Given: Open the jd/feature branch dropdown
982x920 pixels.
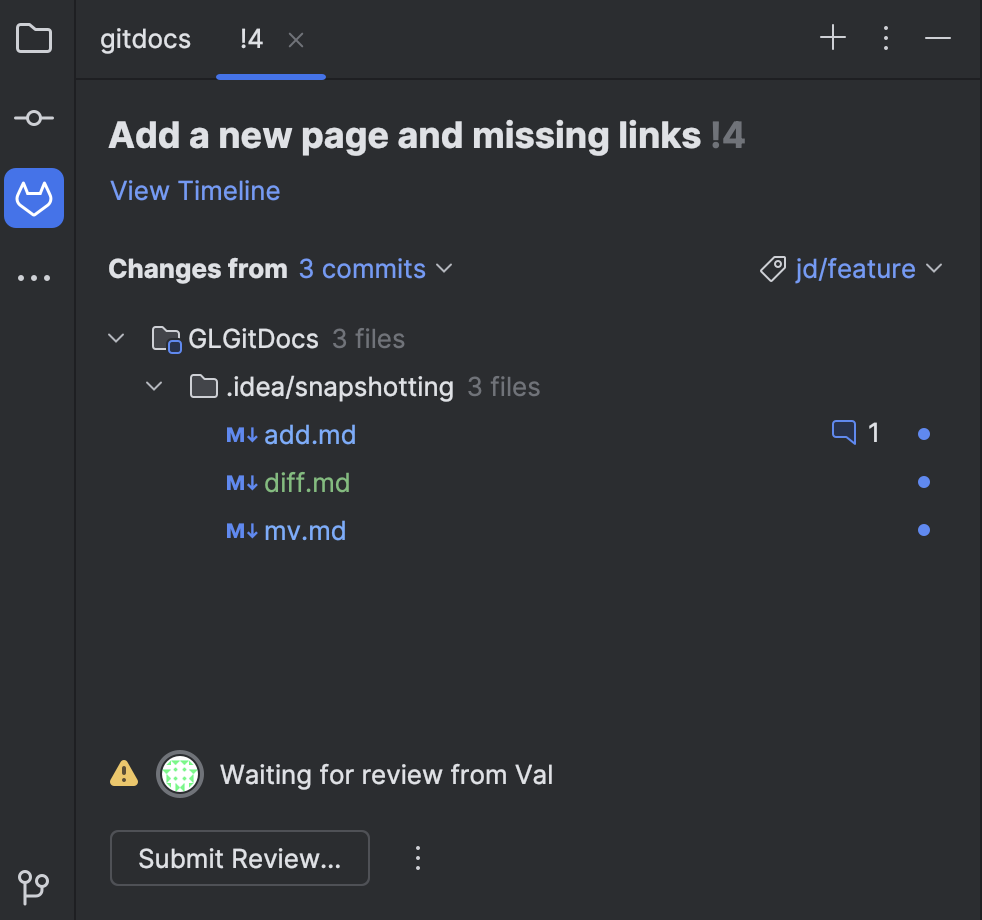Looking at the screenshot, I should pos(868,269).
